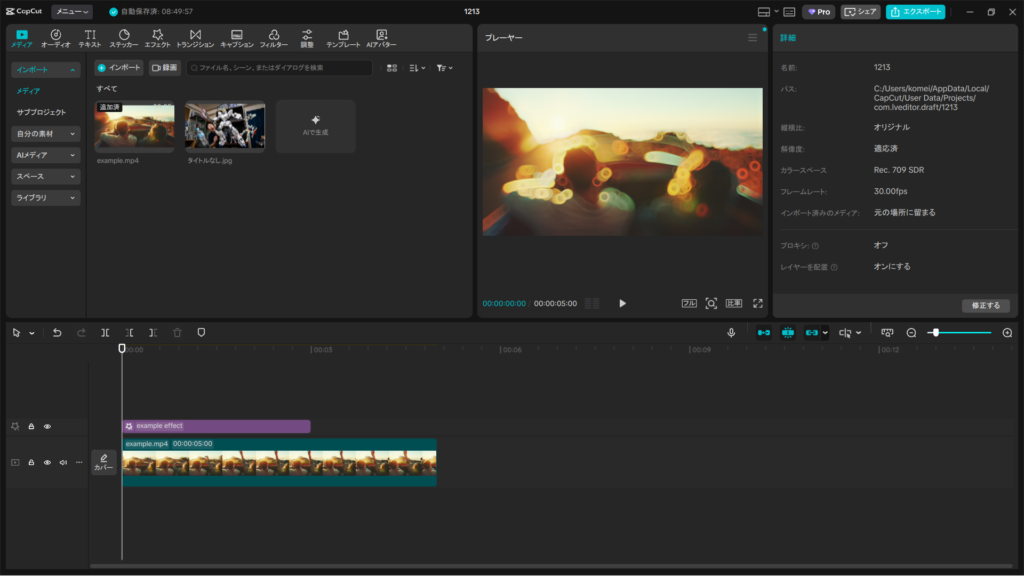
Task: Open the フィルター tab
Action: 273,39
